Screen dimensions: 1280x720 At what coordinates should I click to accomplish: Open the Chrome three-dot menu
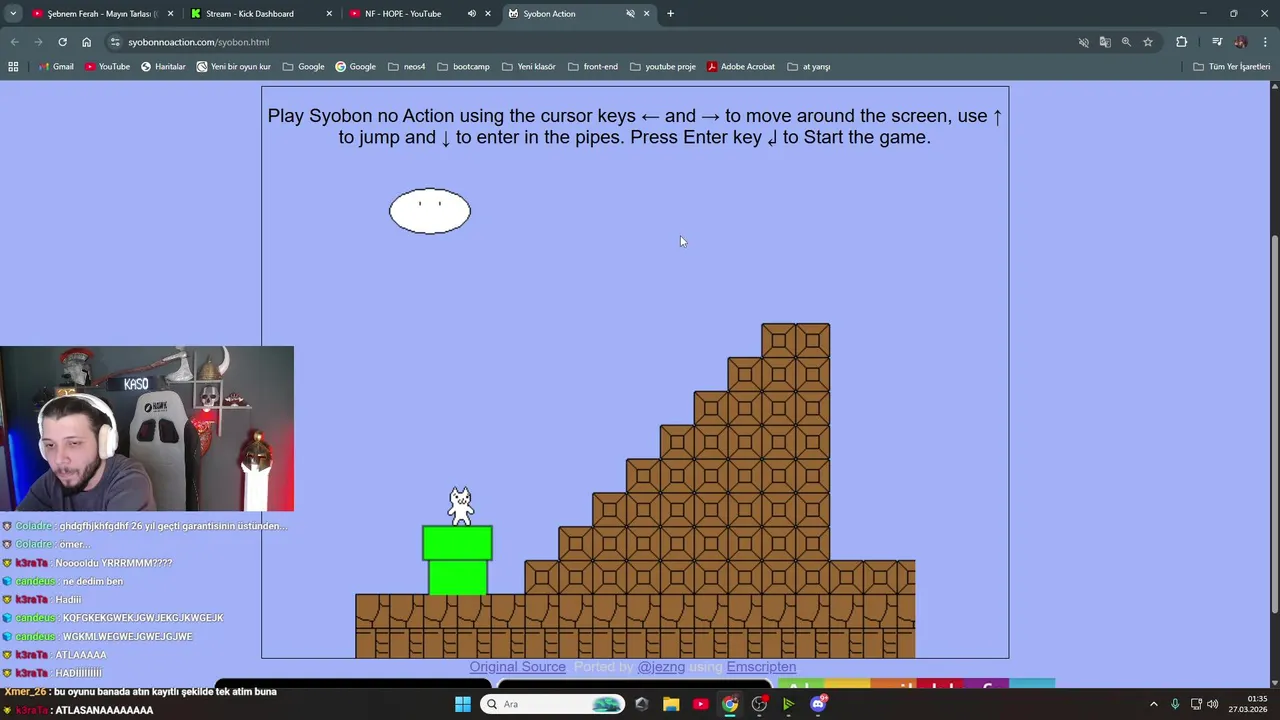1266,42
